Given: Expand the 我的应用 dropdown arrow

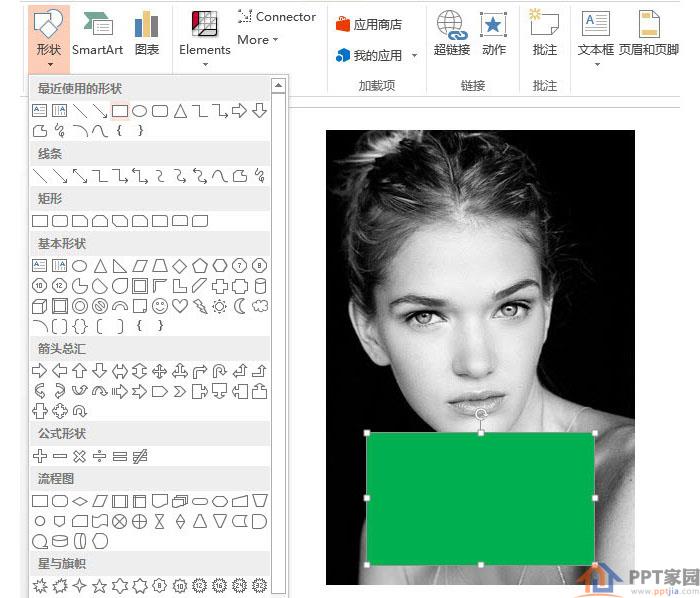Looking at the screenshot, I should tap(415, 56).
